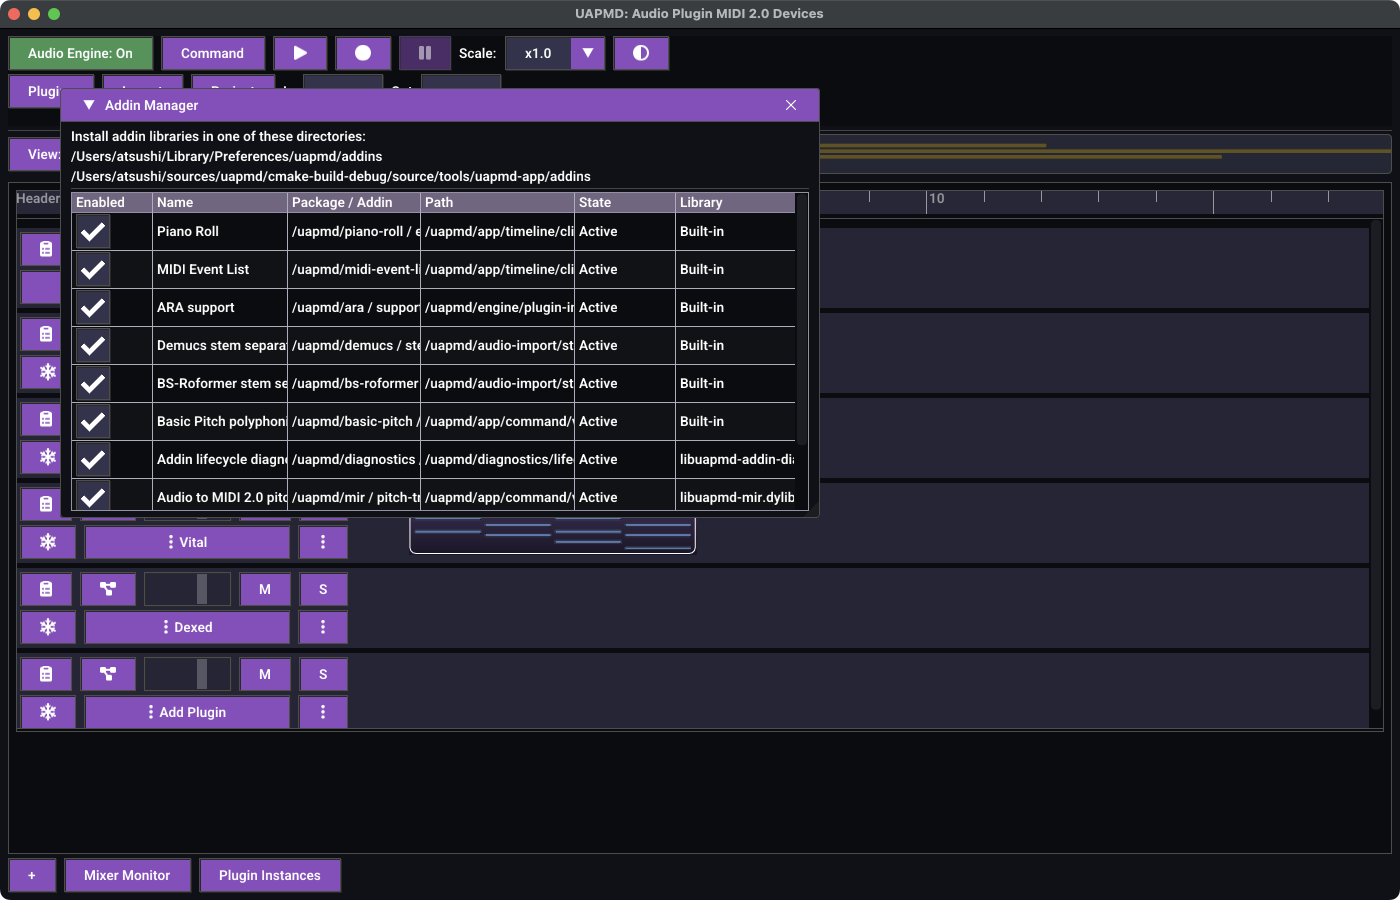Toggle the Audio Engine On button
This screenshot has height=900, width=1400.
click(80, 53)
